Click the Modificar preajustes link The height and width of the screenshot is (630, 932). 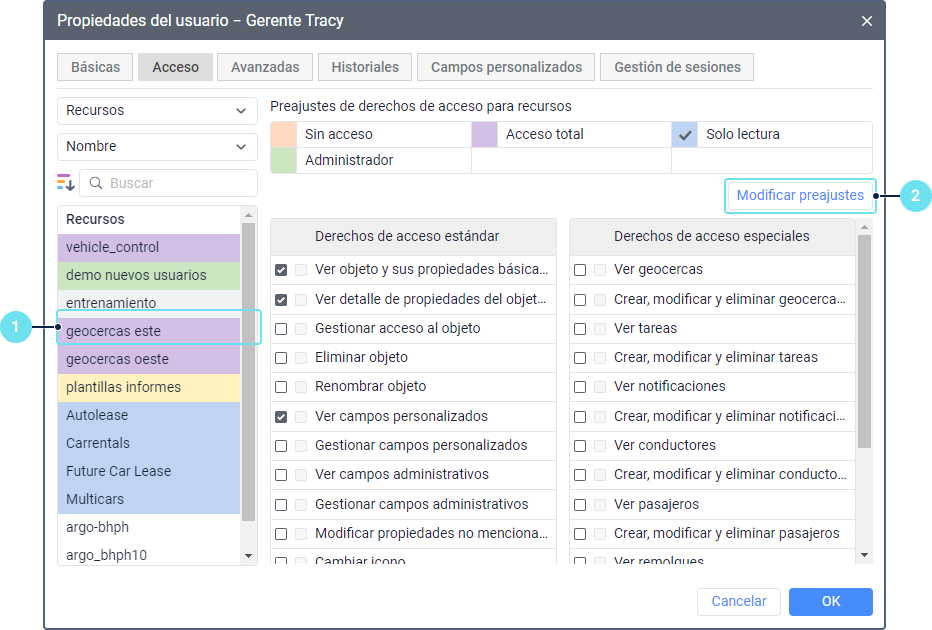point(800,196)
